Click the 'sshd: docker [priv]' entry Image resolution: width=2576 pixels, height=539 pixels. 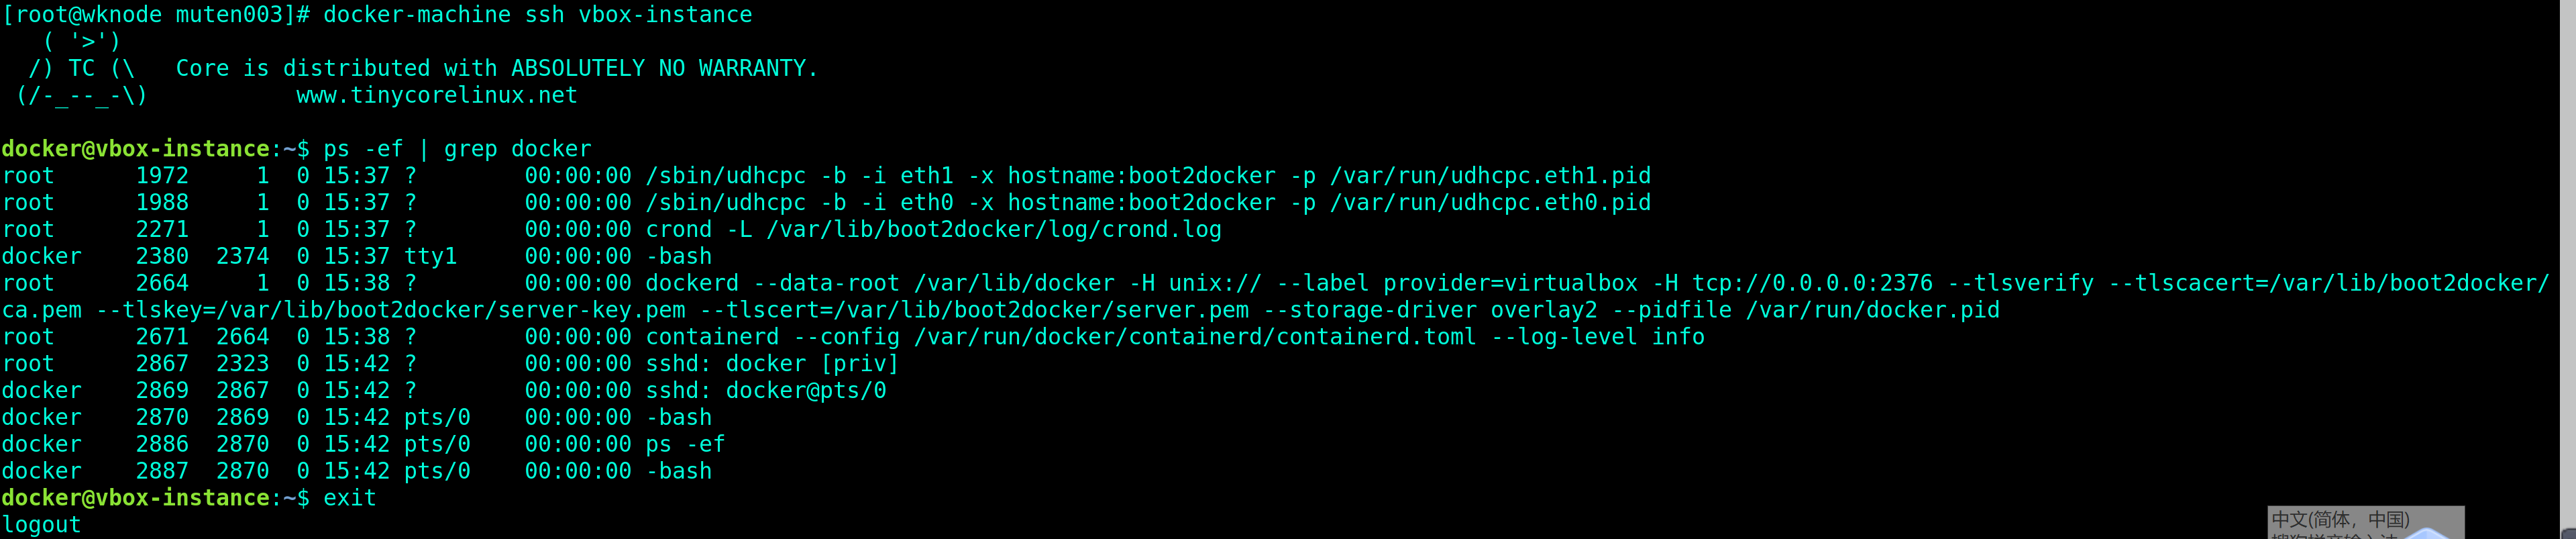771,364
